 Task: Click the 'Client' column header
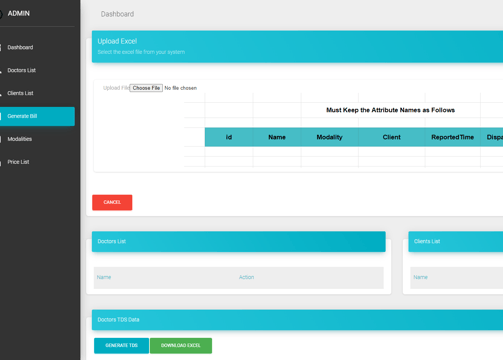click(x=392, y=137)
